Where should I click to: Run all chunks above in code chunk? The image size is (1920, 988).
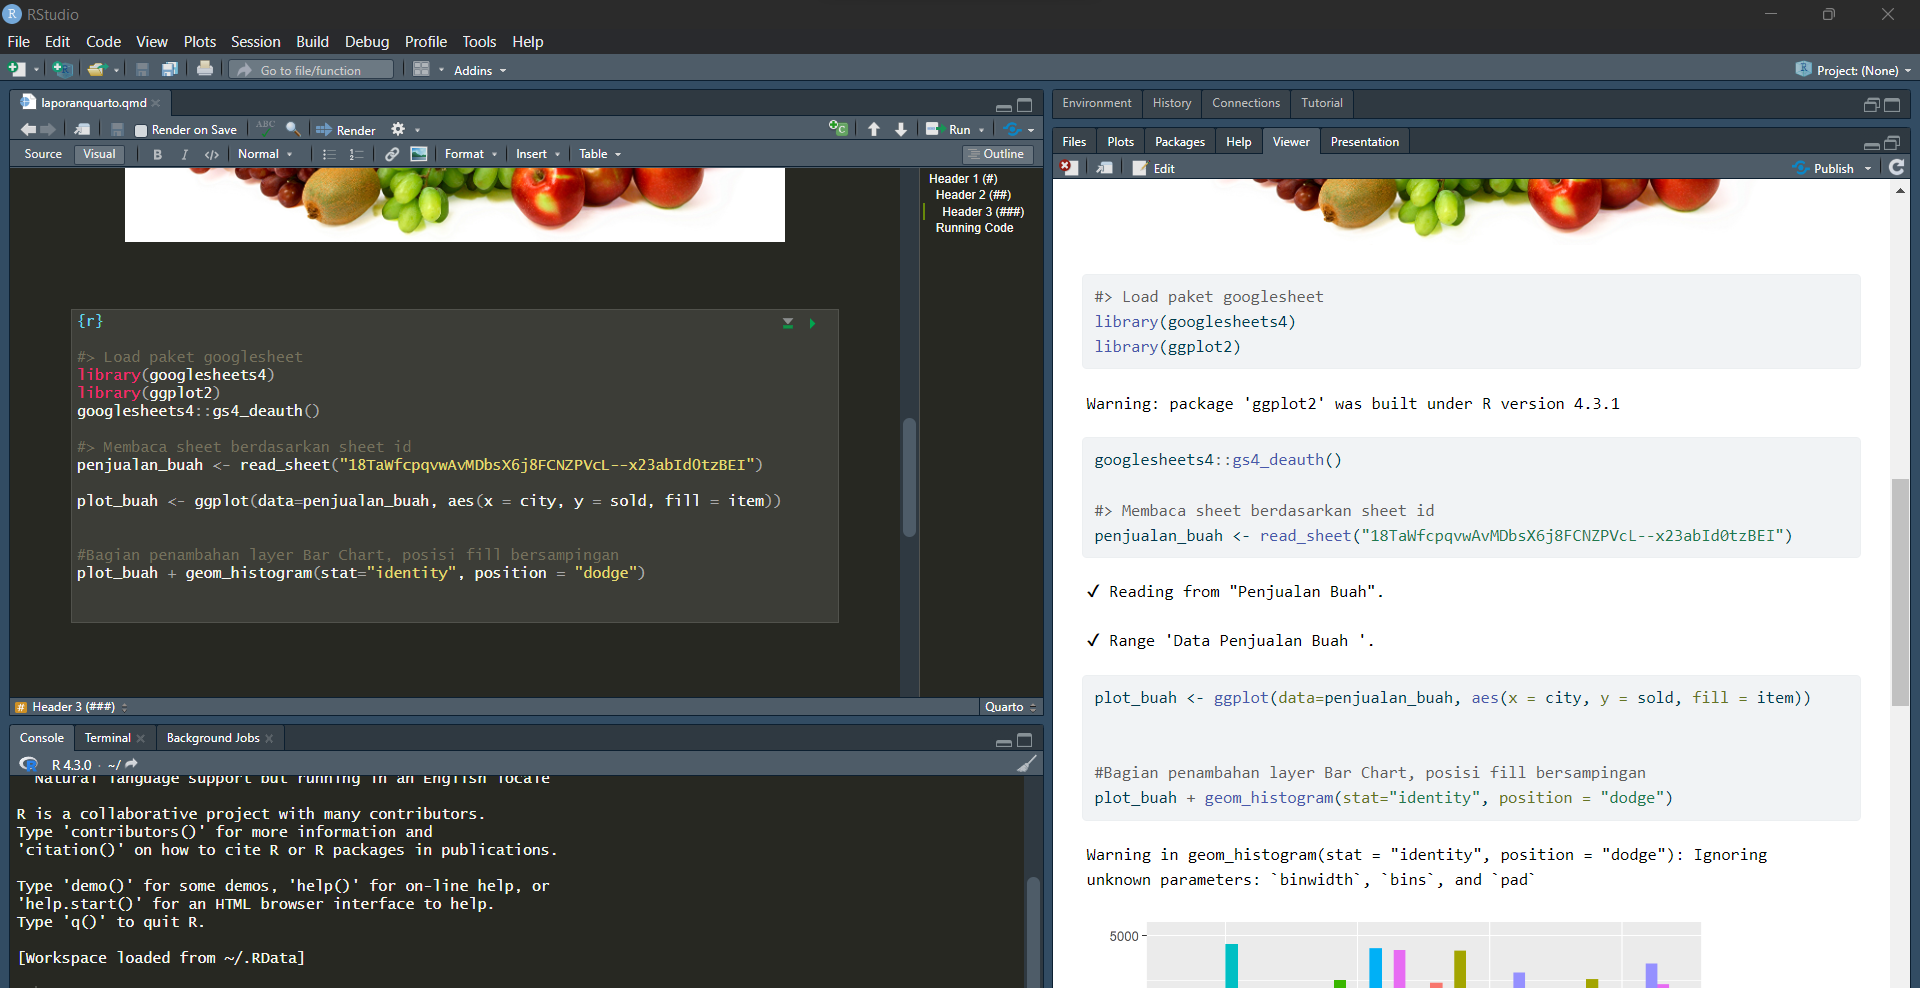click(788, 323)
